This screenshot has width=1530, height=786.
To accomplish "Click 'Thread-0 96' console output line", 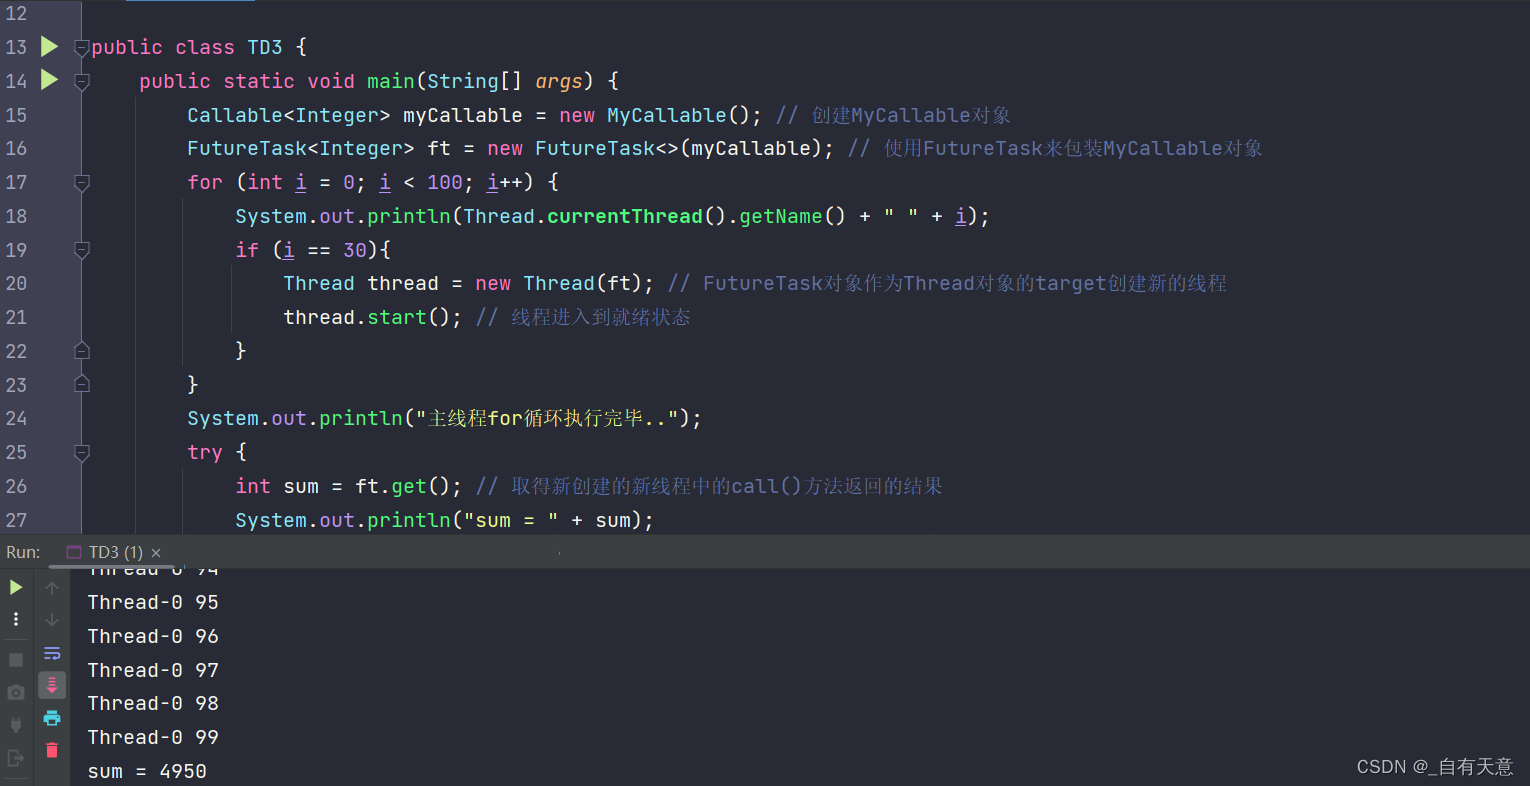I will pyautogui.click(x=153, y=636).
